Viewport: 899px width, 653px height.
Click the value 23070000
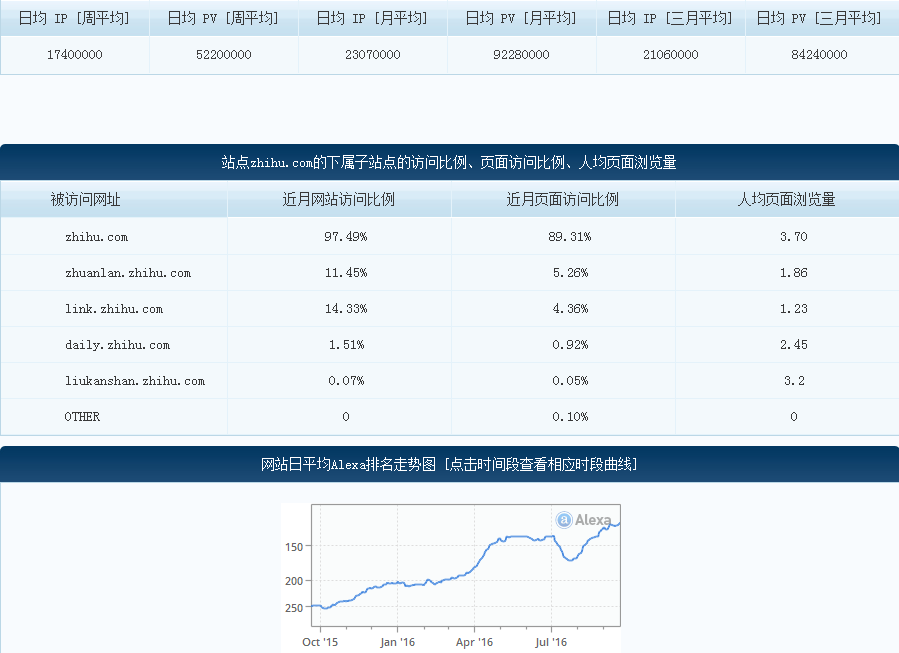tap(373, 54)
